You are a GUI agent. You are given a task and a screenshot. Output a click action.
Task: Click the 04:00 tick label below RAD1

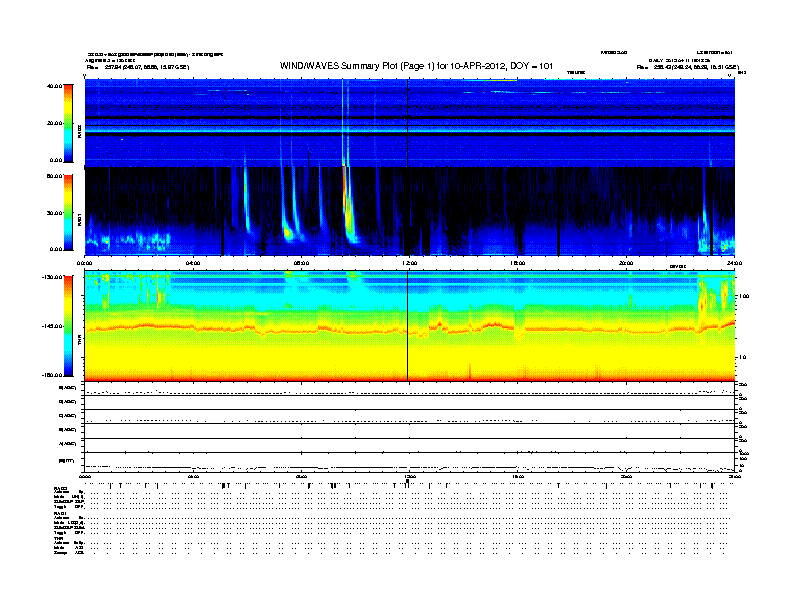point(193,263)
